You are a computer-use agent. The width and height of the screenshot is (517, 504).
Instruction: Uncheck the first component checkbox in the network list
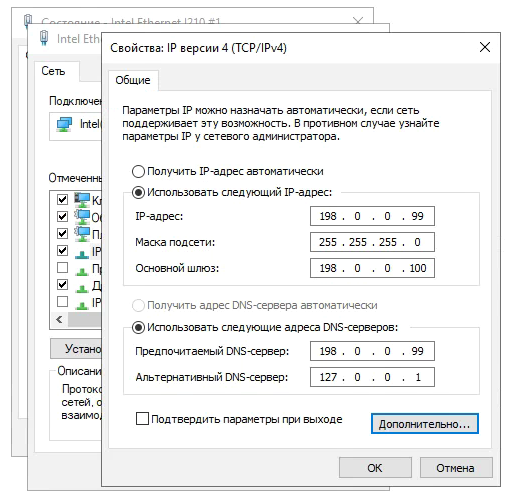pos(62,199)
